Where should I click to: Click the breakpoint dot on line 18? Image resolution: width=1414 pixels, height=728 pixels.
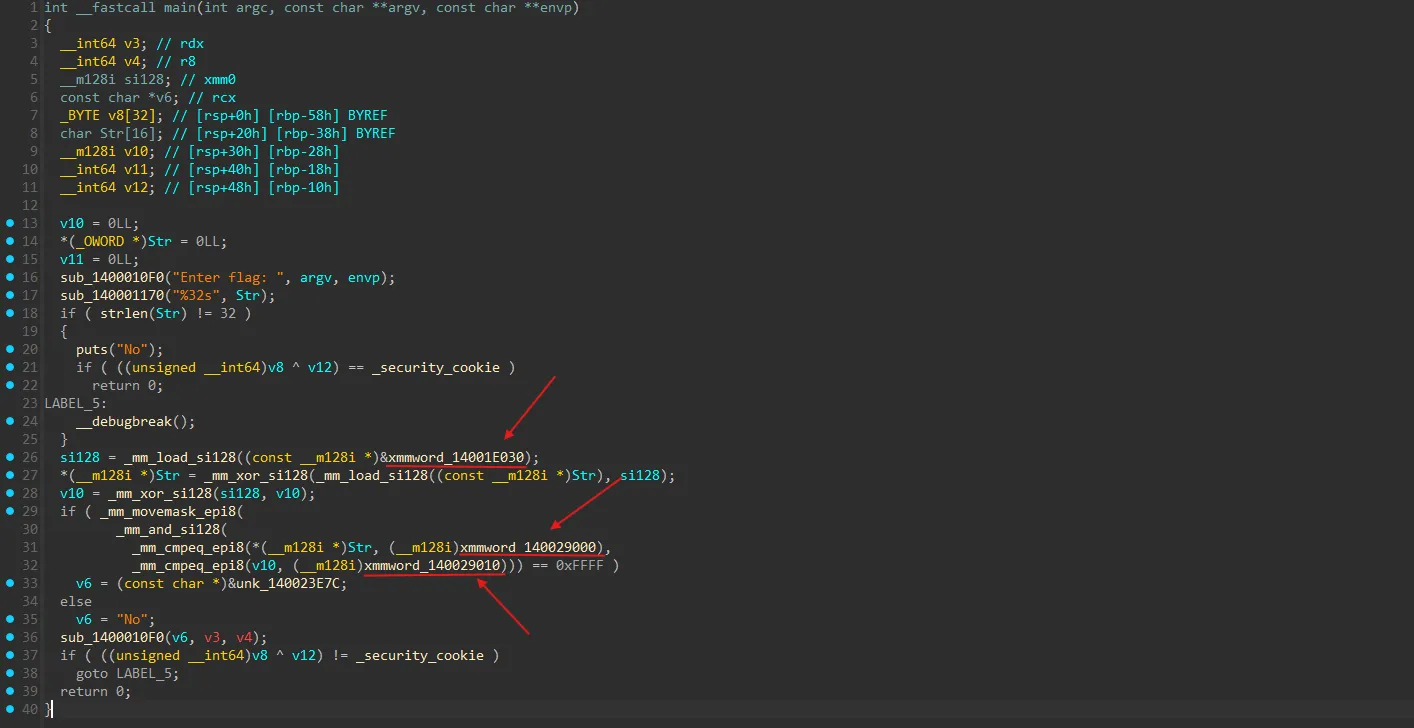(x=10, y=313)
